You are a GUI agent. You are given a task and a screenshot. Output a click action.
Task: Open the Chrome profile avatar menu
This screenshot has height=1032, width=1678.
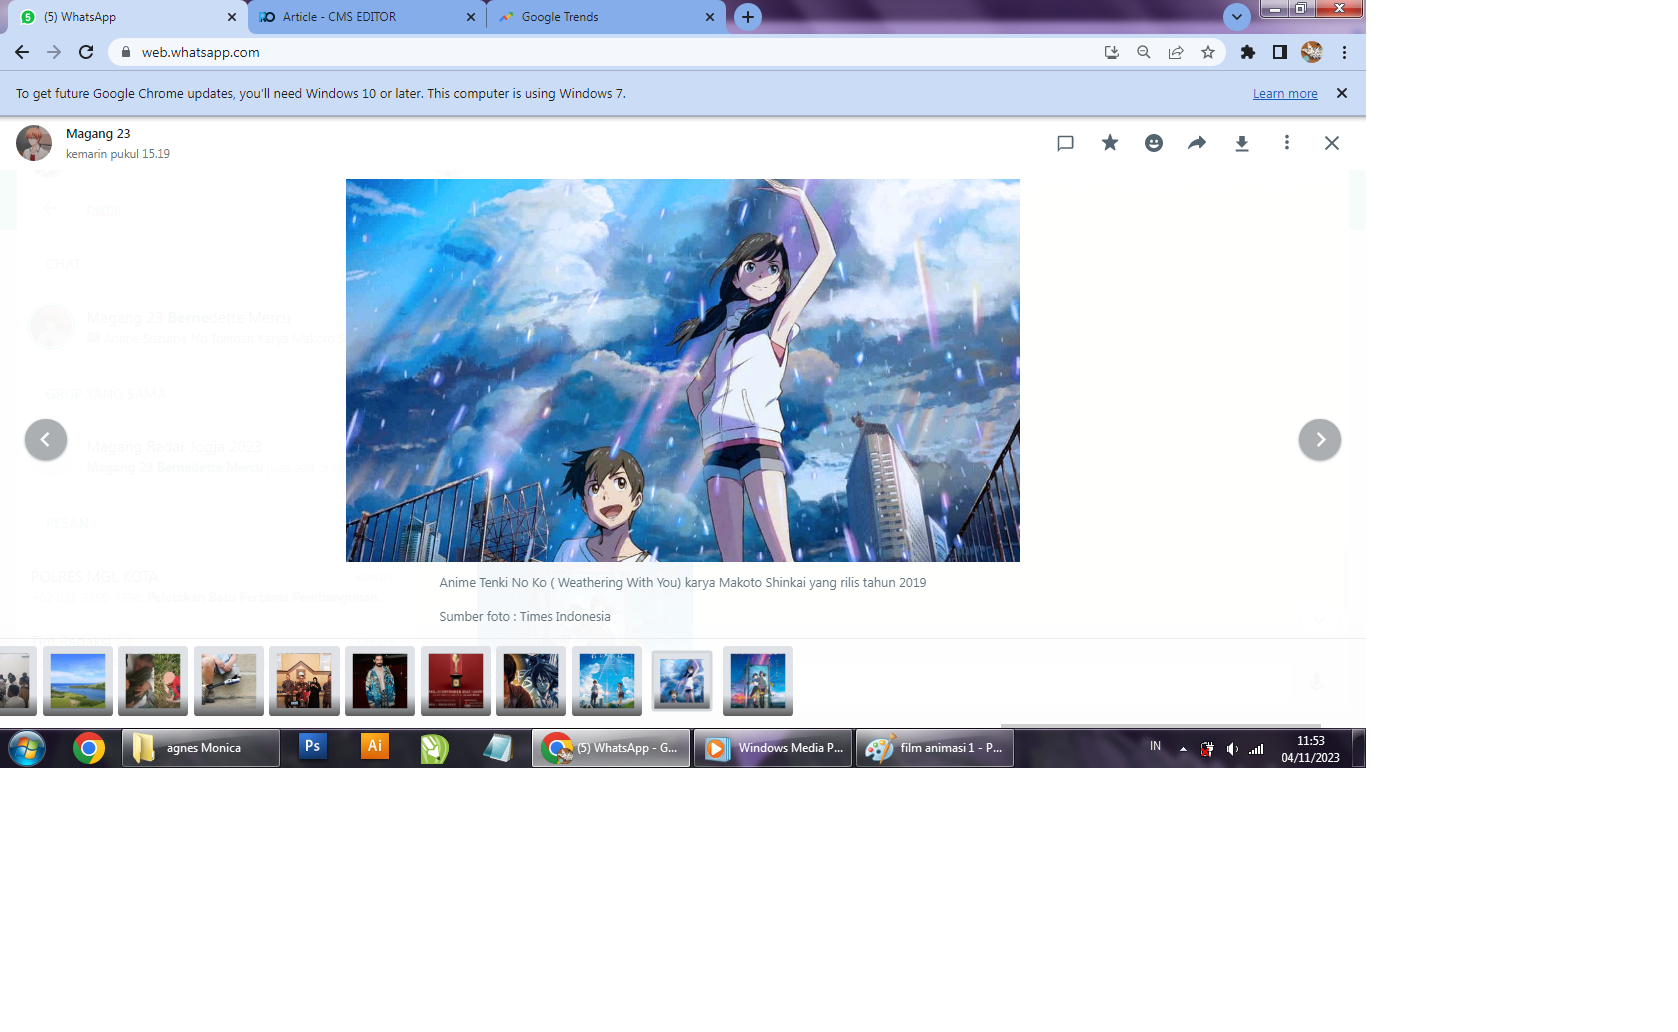click(x=1312, y=52)
